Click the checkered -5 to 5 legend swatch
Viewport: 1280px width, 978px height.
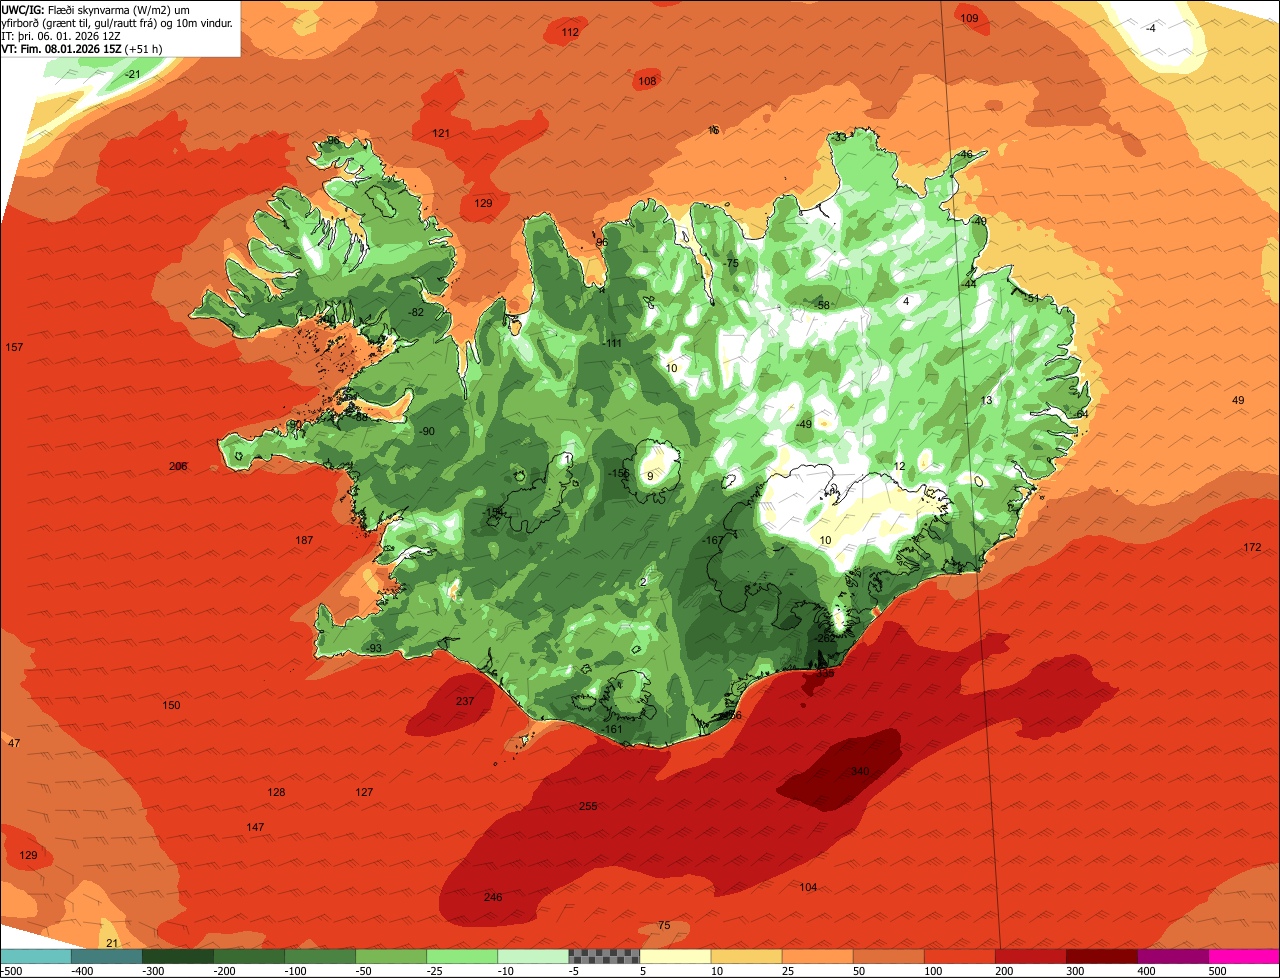pos(604,956)
